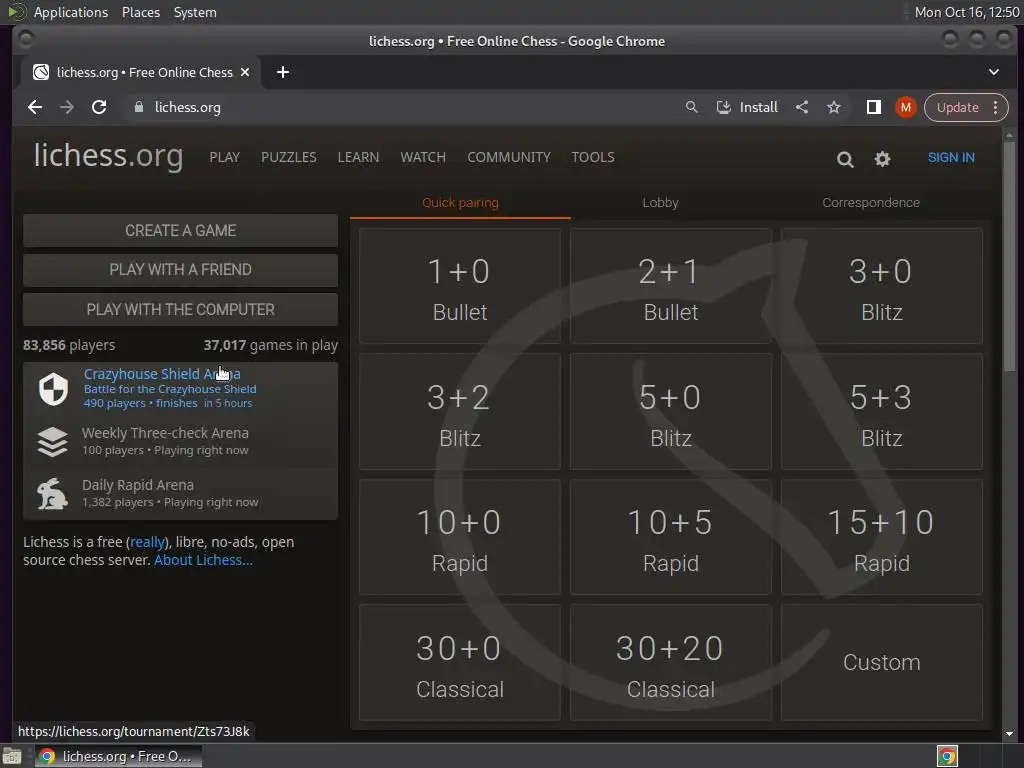Image resolution: width=1024 pixels, height=768 pixels.
Task: Start a 30+20 Classical game
Action: click(671, 662)
